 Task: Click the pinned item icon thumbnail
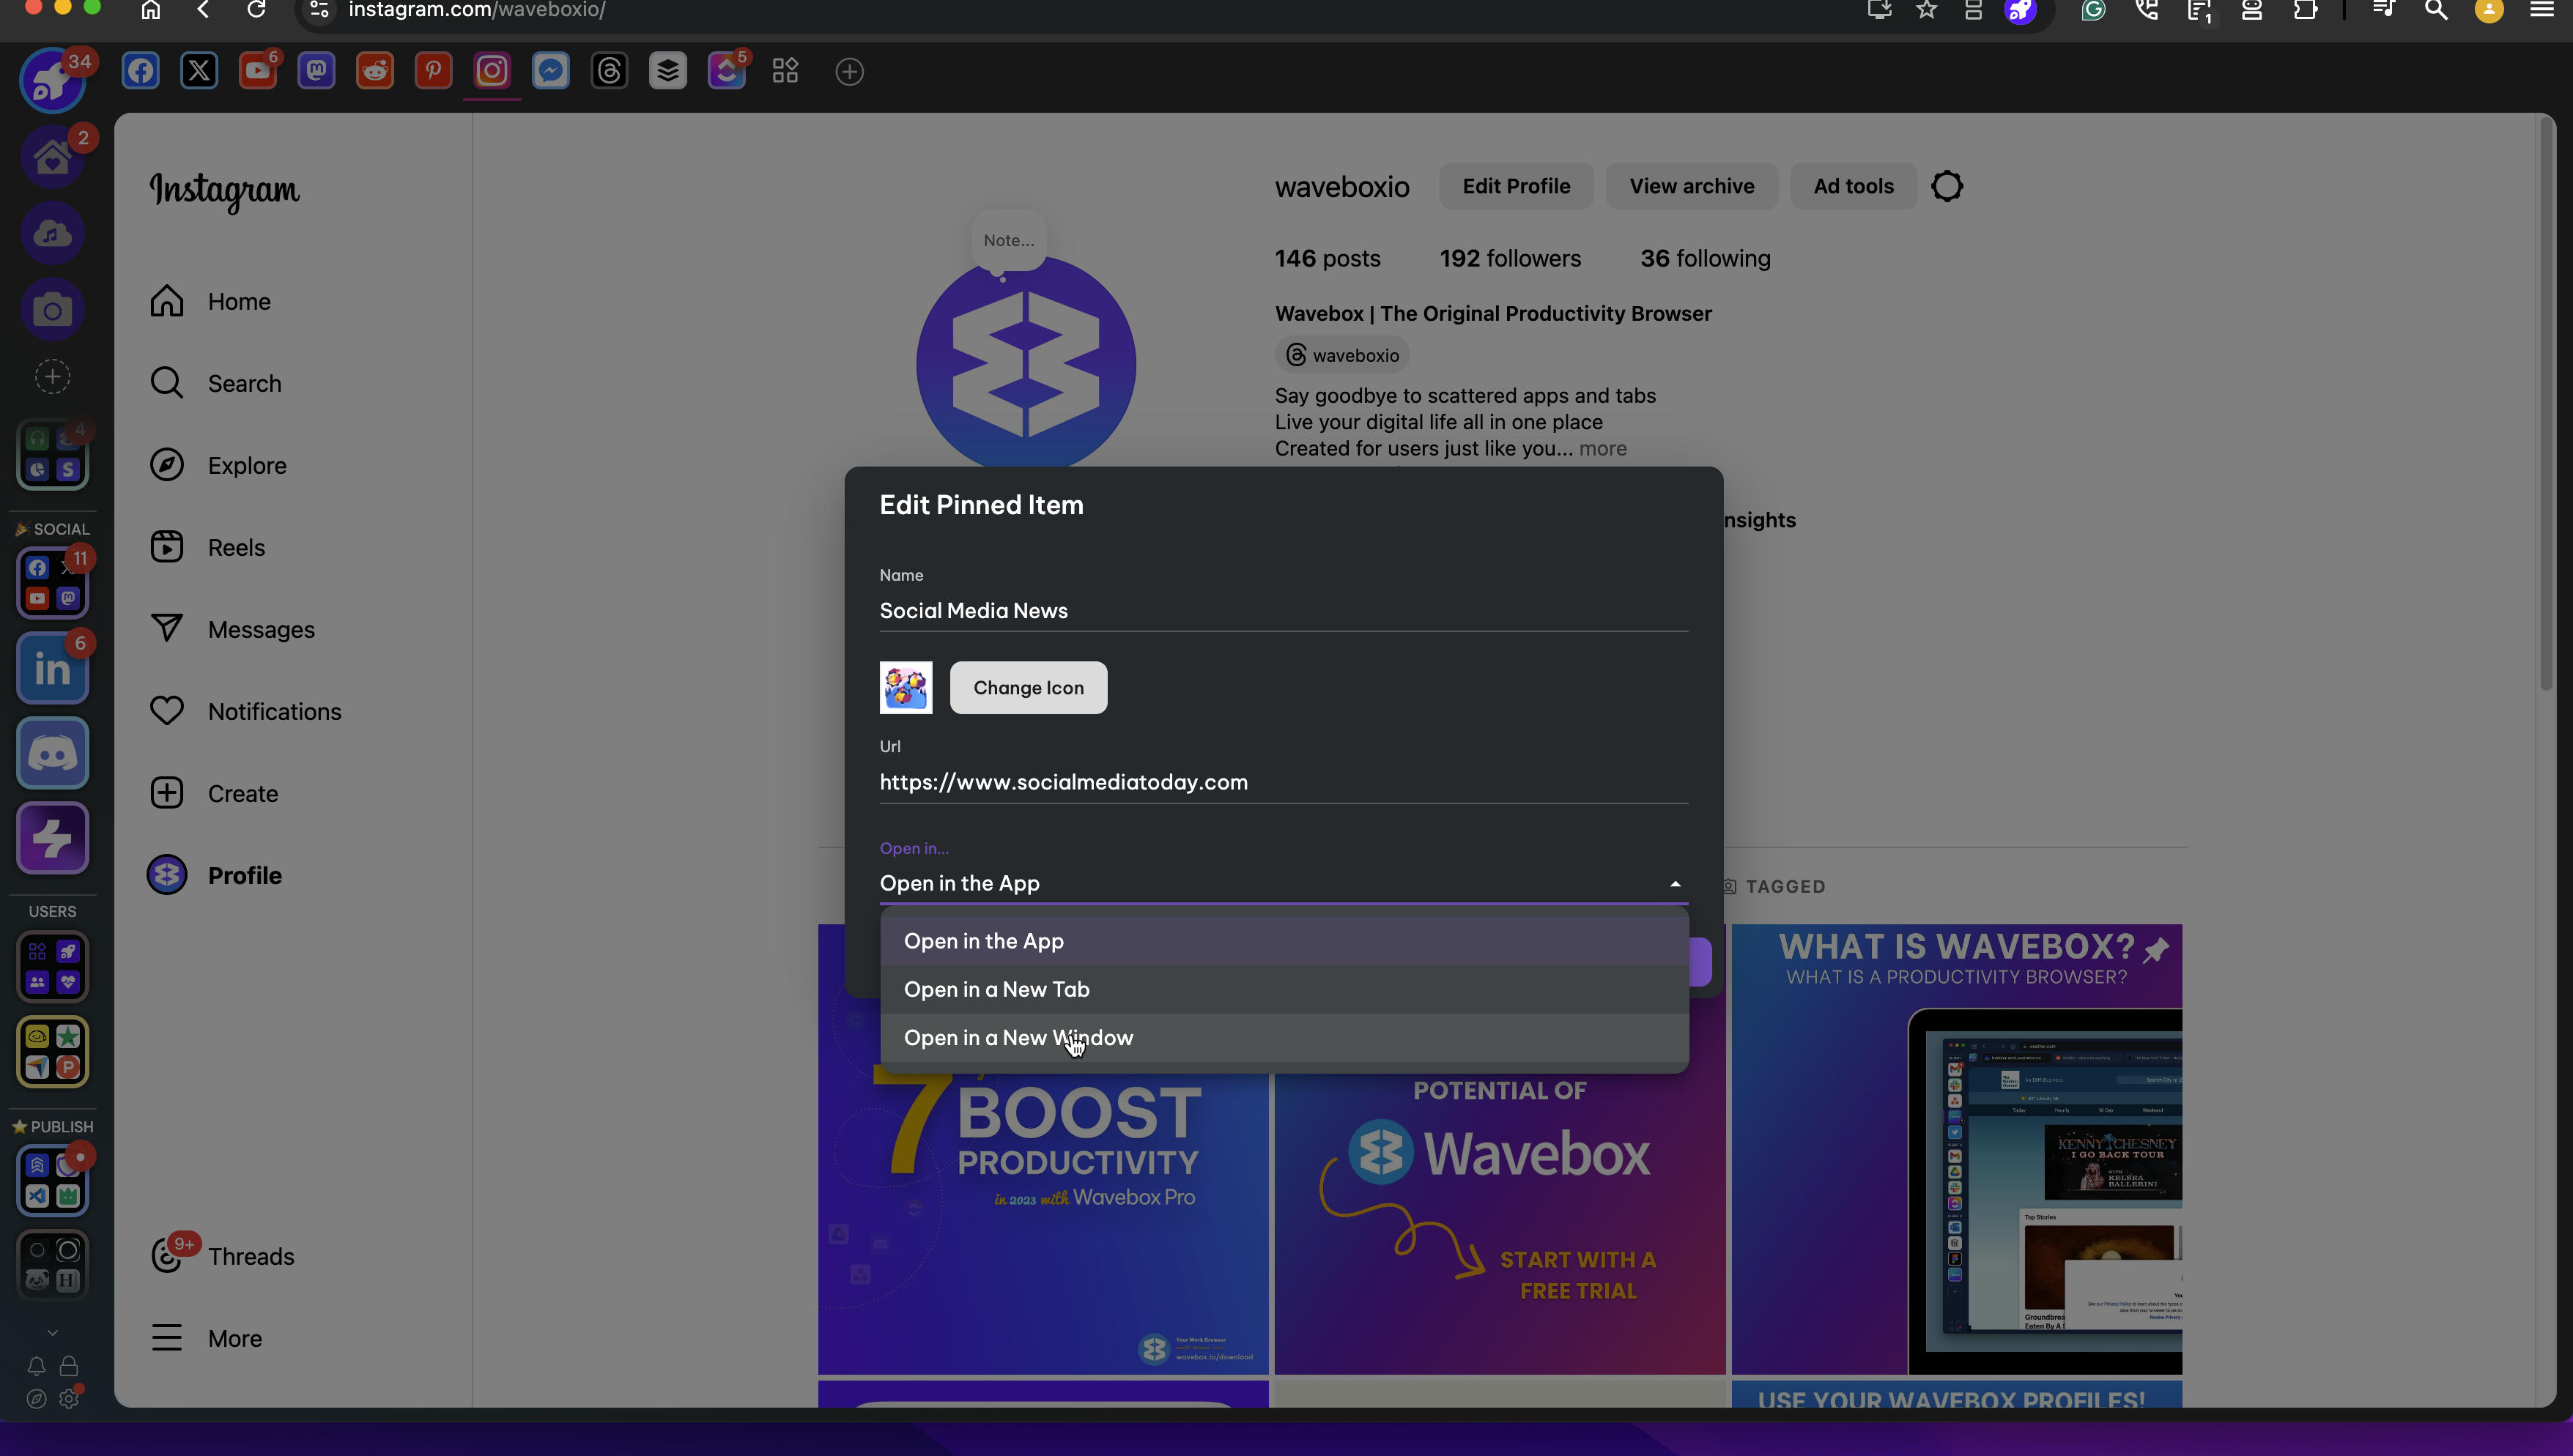[x=906, y=688]
